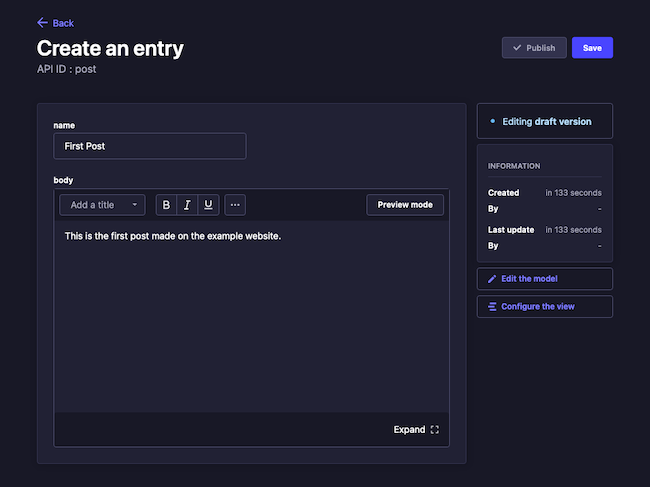Toggle underline formatting in body editor
The width and height of the screenshot is (650, 487).
tap(208, 205)
